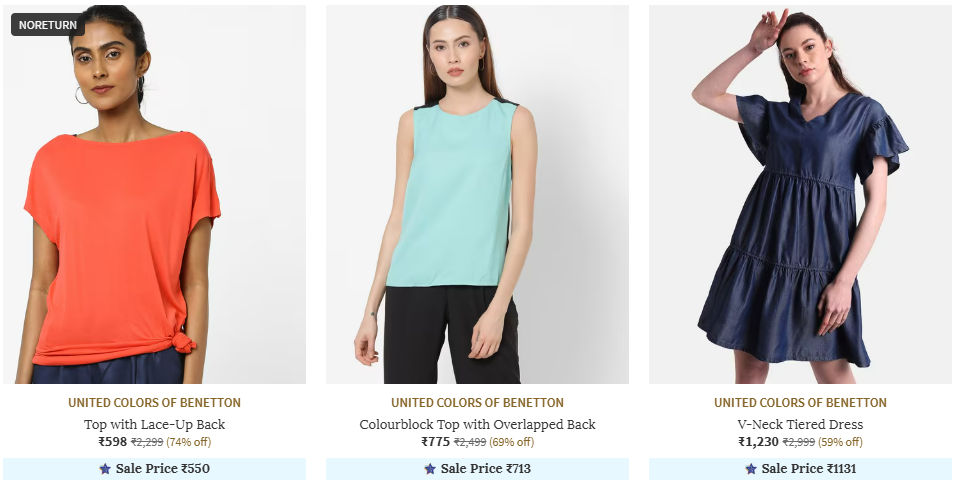Click the ₹775 price of colourblock top
The height and width of the screenshot is (485, 954).
tap(436, 442)
